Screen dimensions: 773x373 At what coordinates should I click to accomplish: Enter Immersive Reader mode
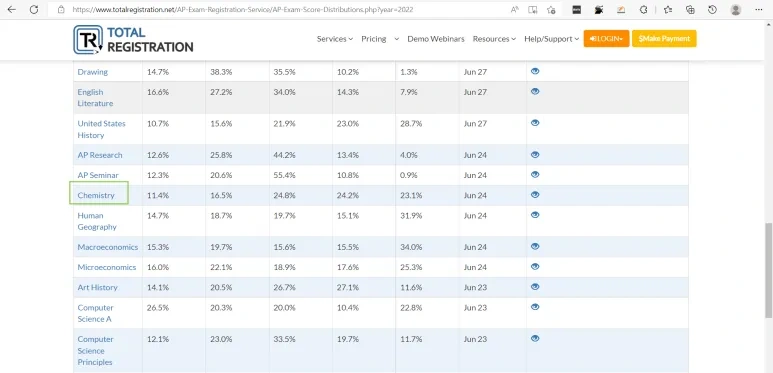coord(532,9)
